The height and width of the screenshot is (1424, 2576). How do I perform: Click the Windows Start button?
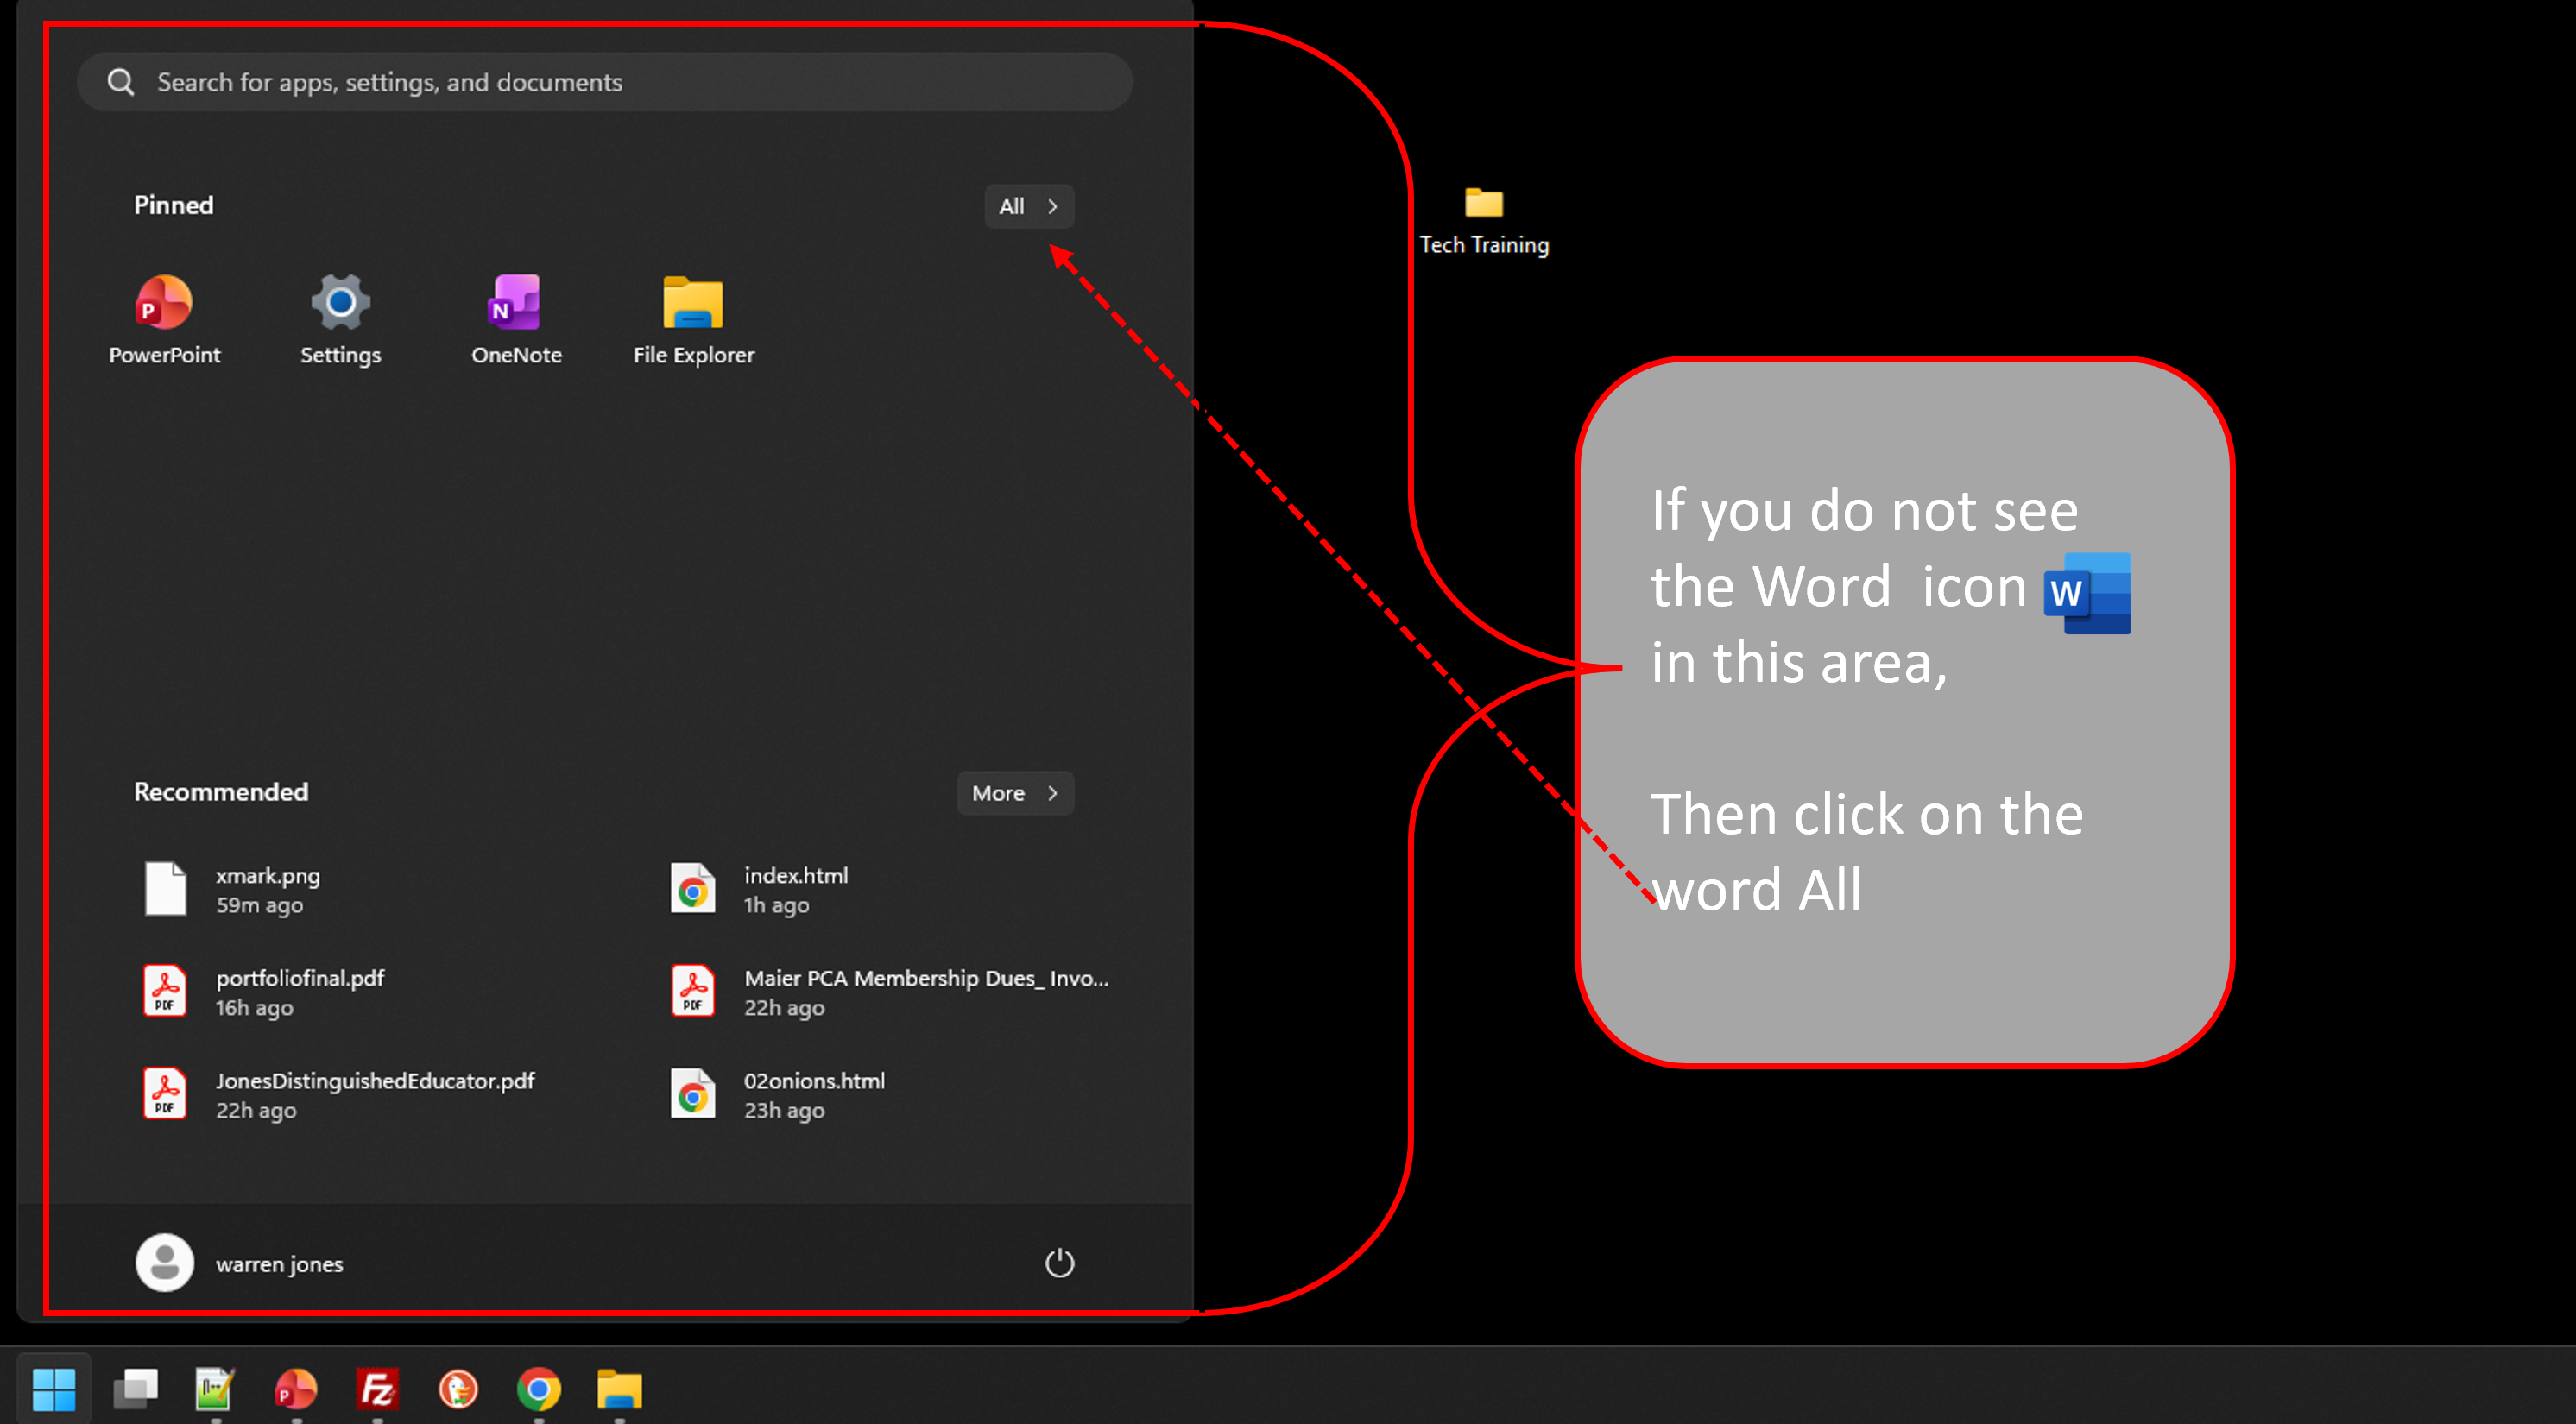pyautogui.click(x=54, y=1388)
